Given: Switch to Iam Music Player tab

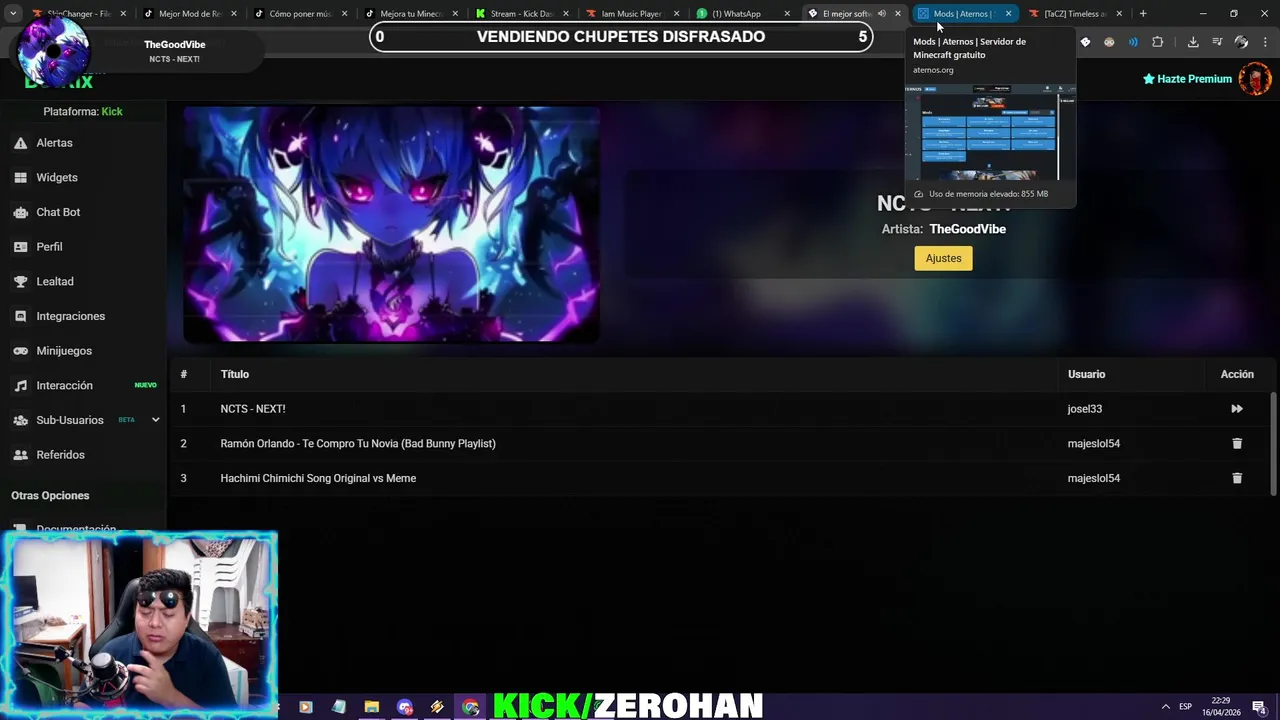Looking at the screenshot, I should click(631, 14).
